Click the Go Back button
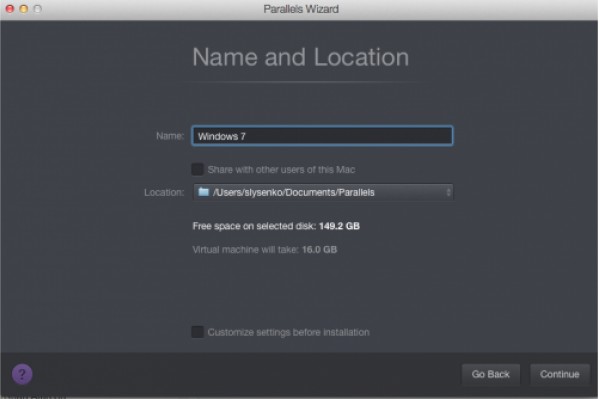Screen dimensions: 599x399 tap(491, 374)
